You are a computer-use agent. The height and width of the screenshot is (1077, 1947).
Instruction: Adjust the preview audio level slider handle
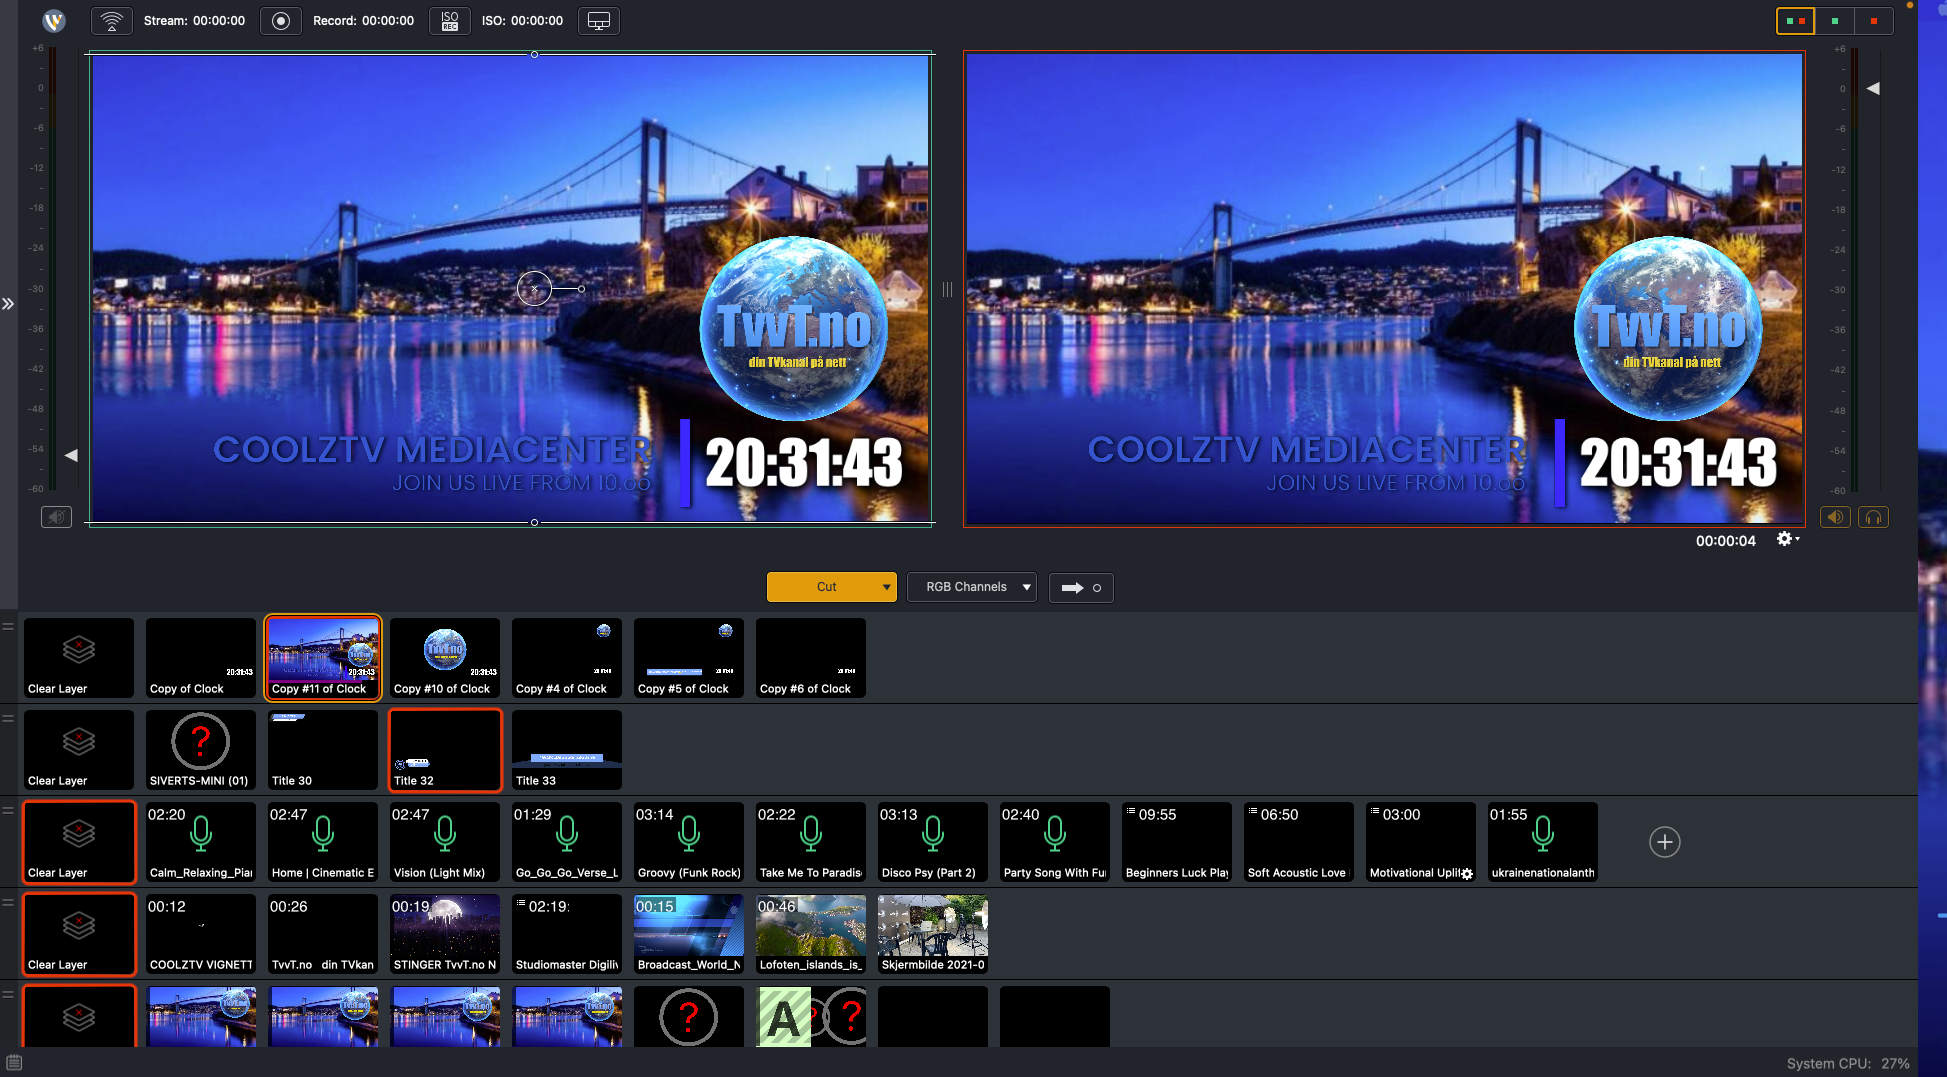click(x=71, y=455)
